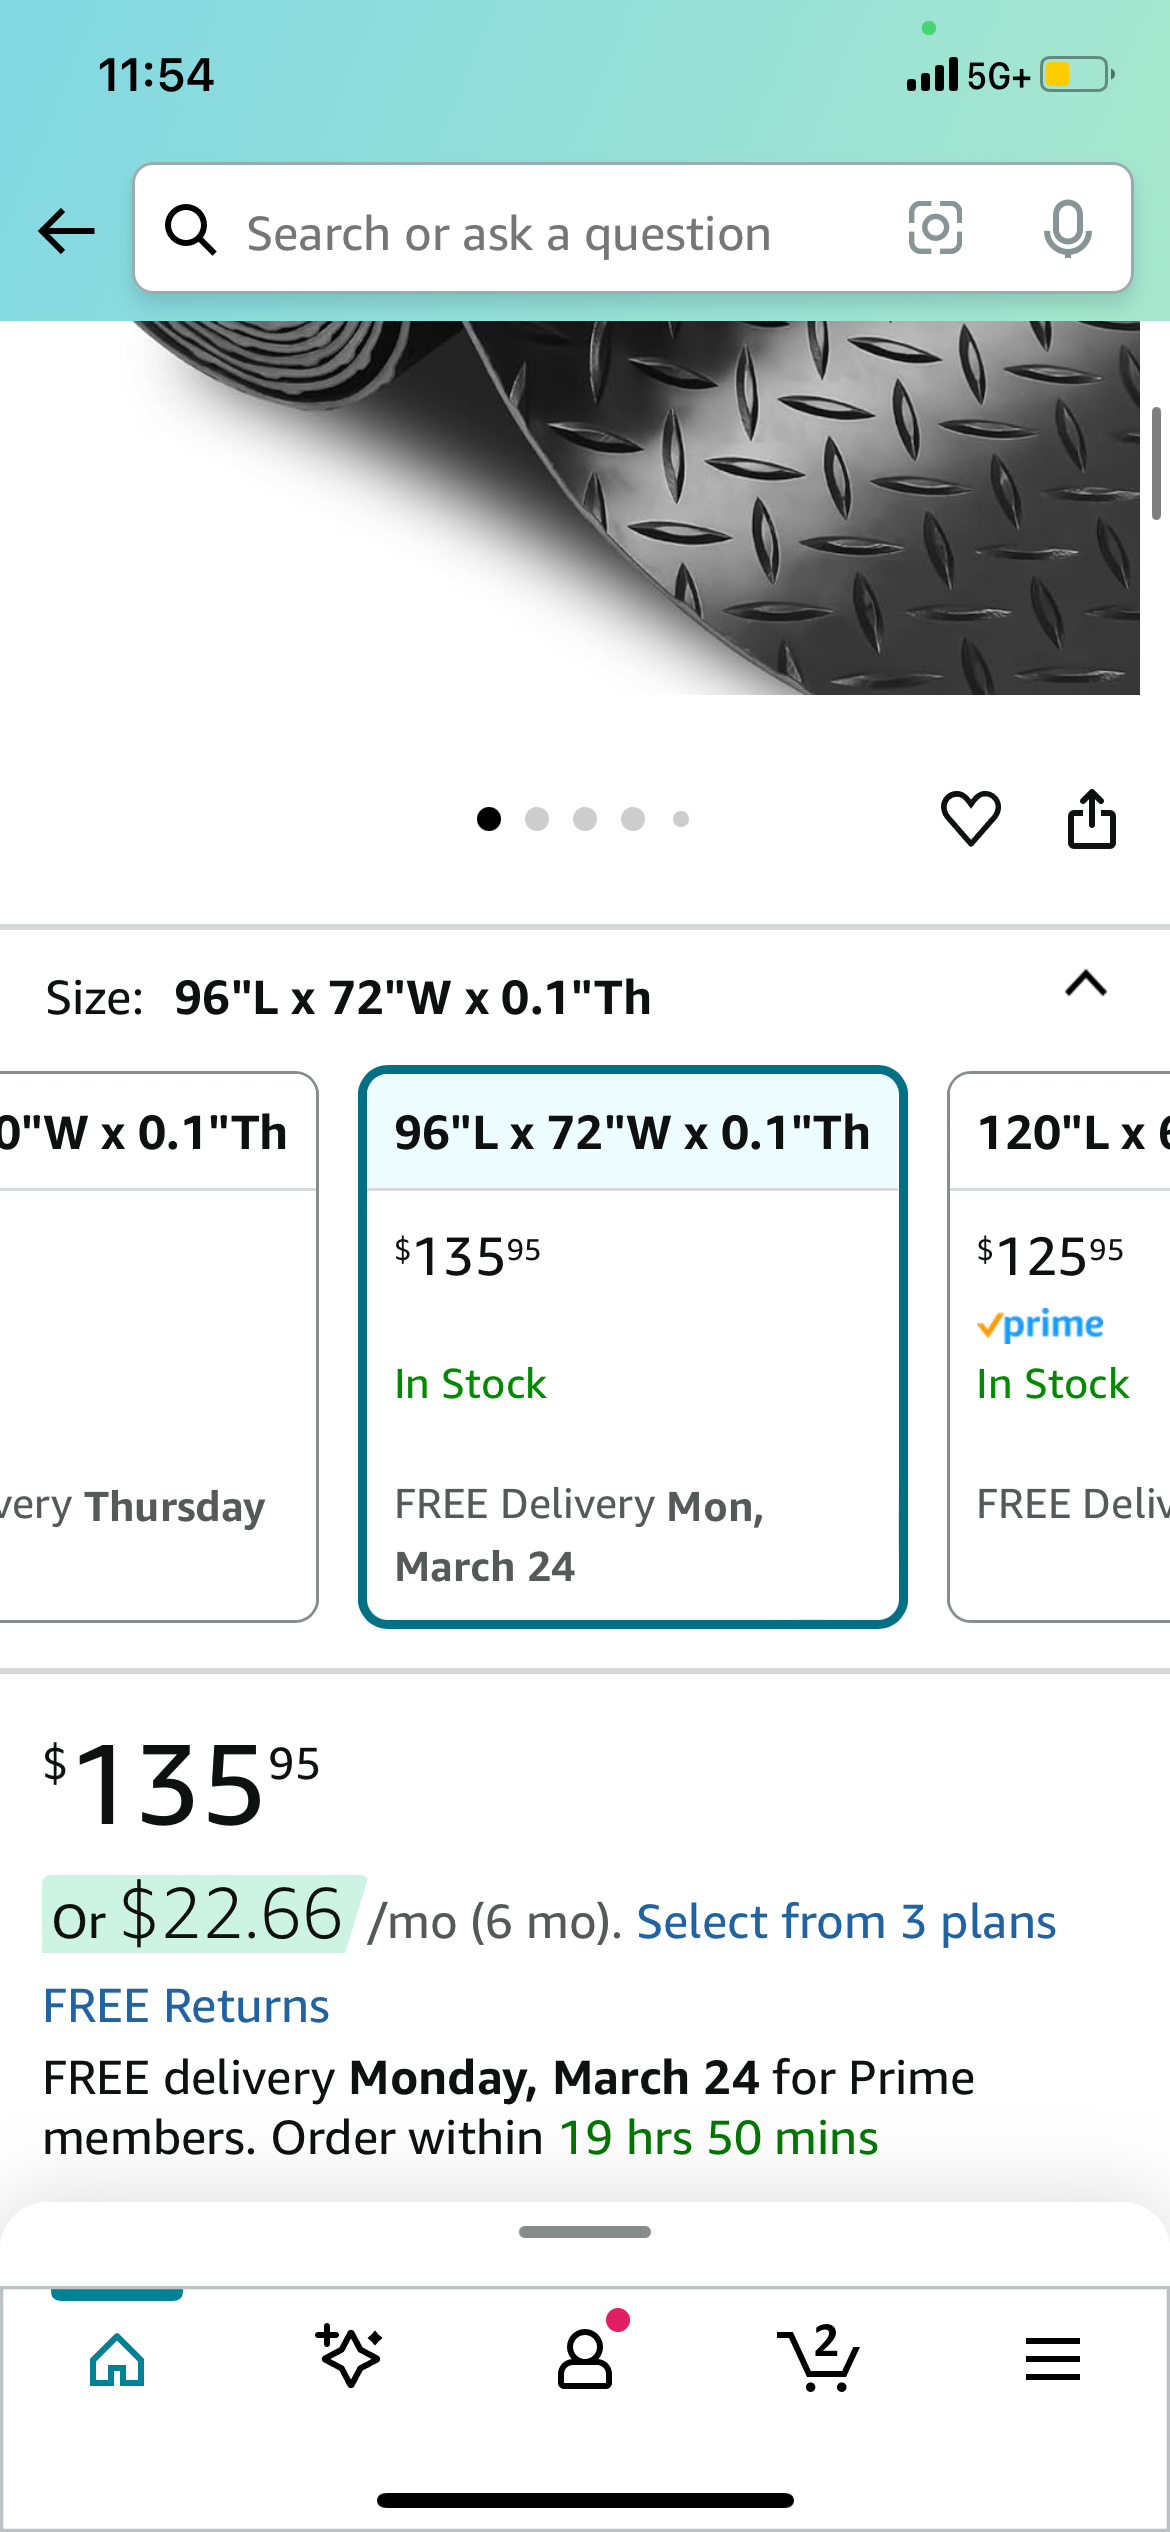Choose the size option delivering Thursday
The height and width of the screenshot is (2532, 1170).
tap(158, 1346)
